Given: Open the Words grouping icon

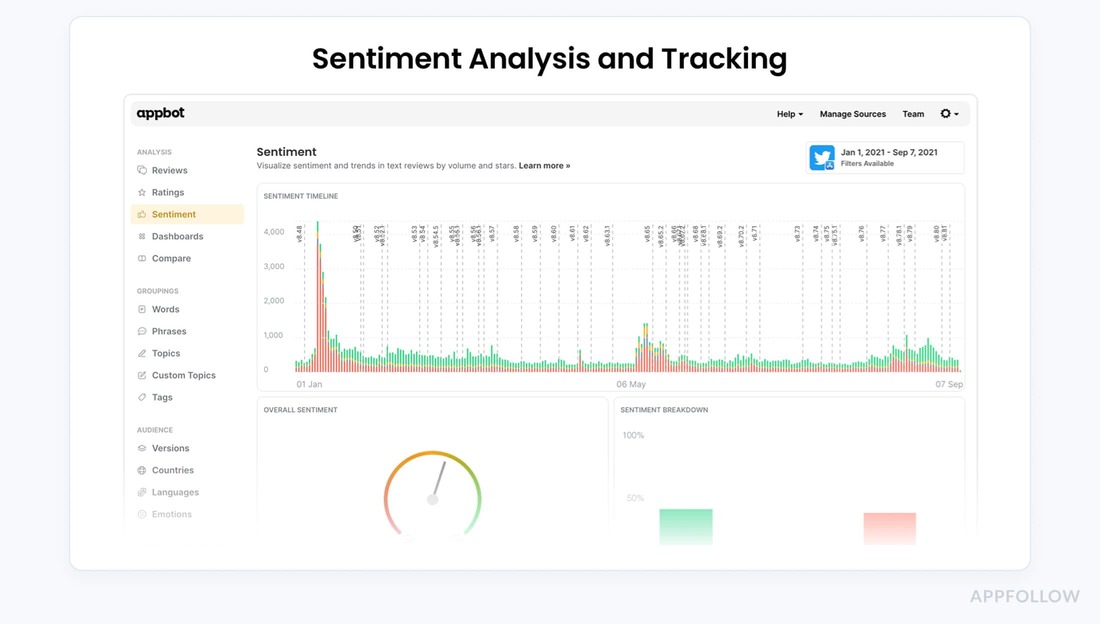Looking at the screenshot, I should (x=143, y=309).
